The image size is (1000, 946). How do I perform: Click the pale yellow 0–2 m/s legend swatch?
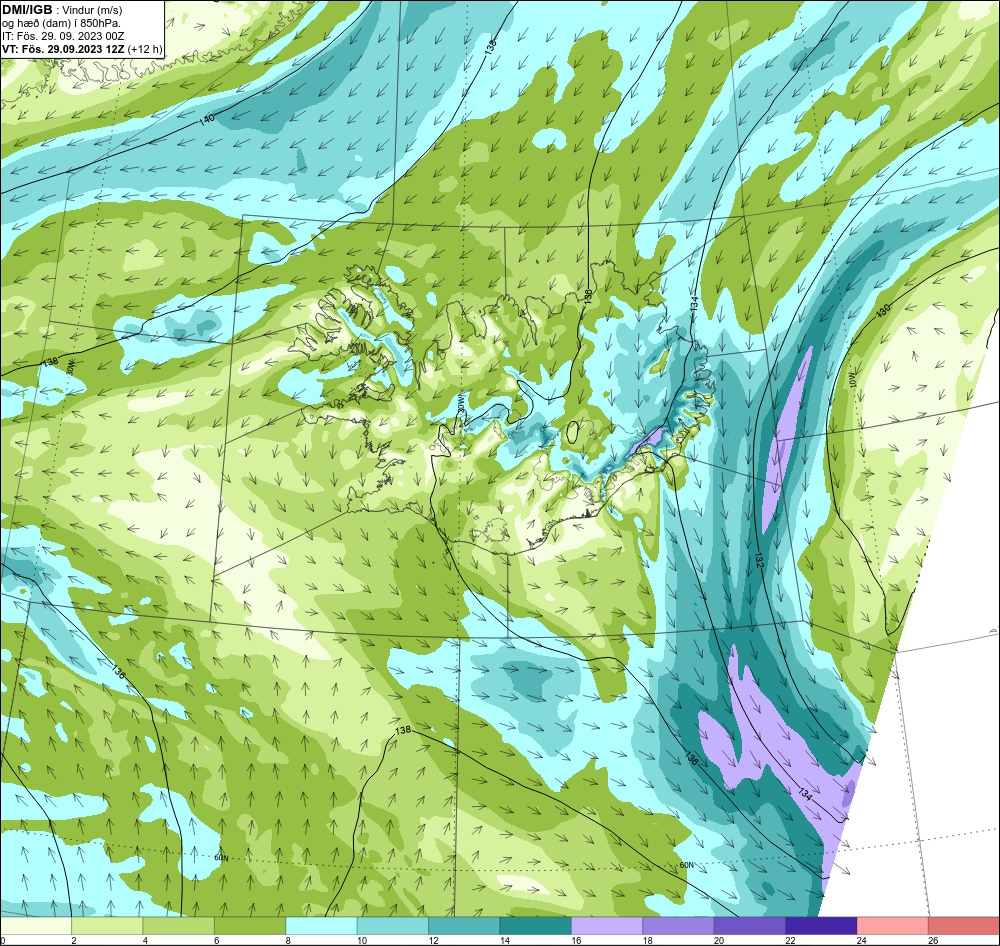(36, 926)
